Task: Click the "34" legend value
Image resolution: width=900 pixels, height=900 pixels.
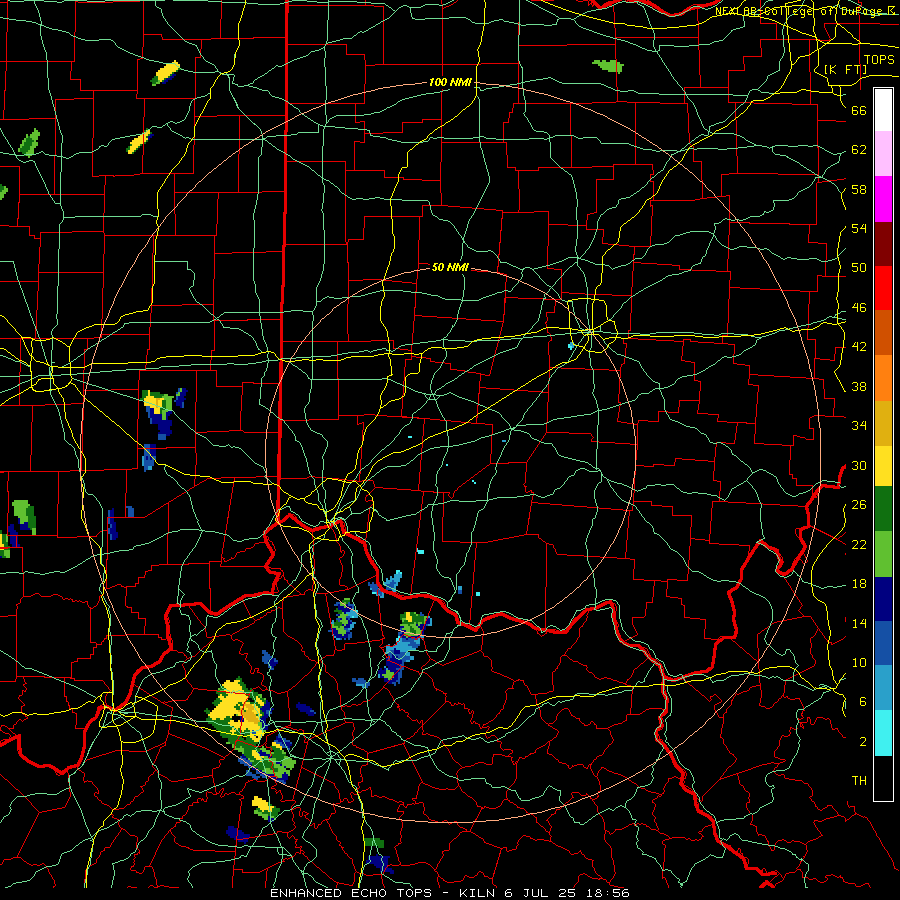Action: click(x=859, y=426)
